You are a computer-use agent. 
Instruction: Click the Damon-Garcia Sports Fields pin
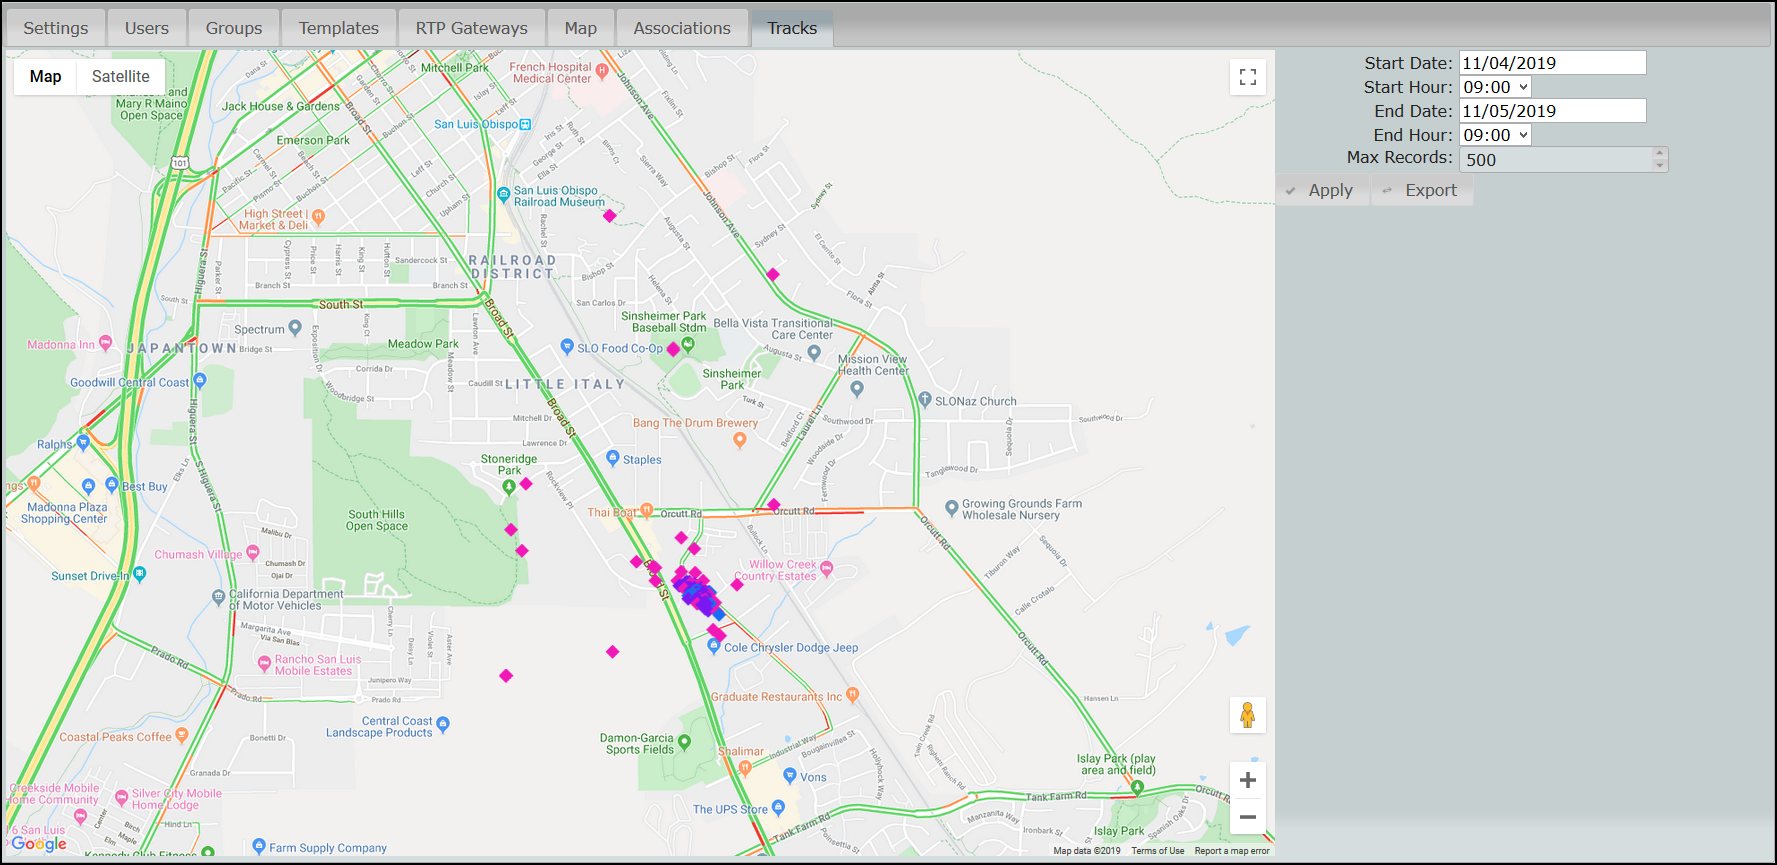685,742
